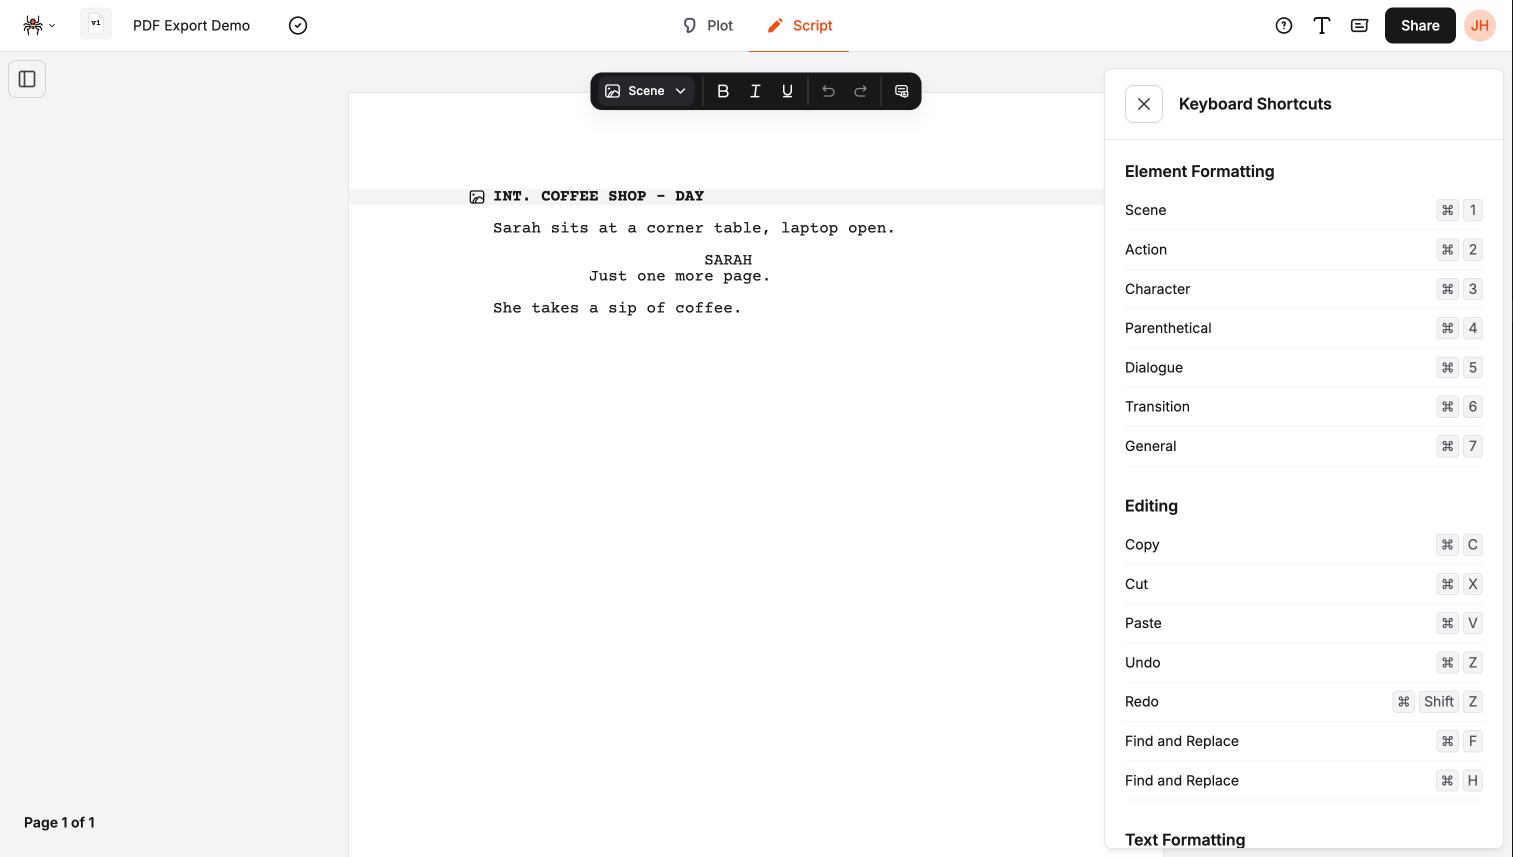Click the saved status checkmark icon
Screen dimensions: 1513x857
click(298, 26)
